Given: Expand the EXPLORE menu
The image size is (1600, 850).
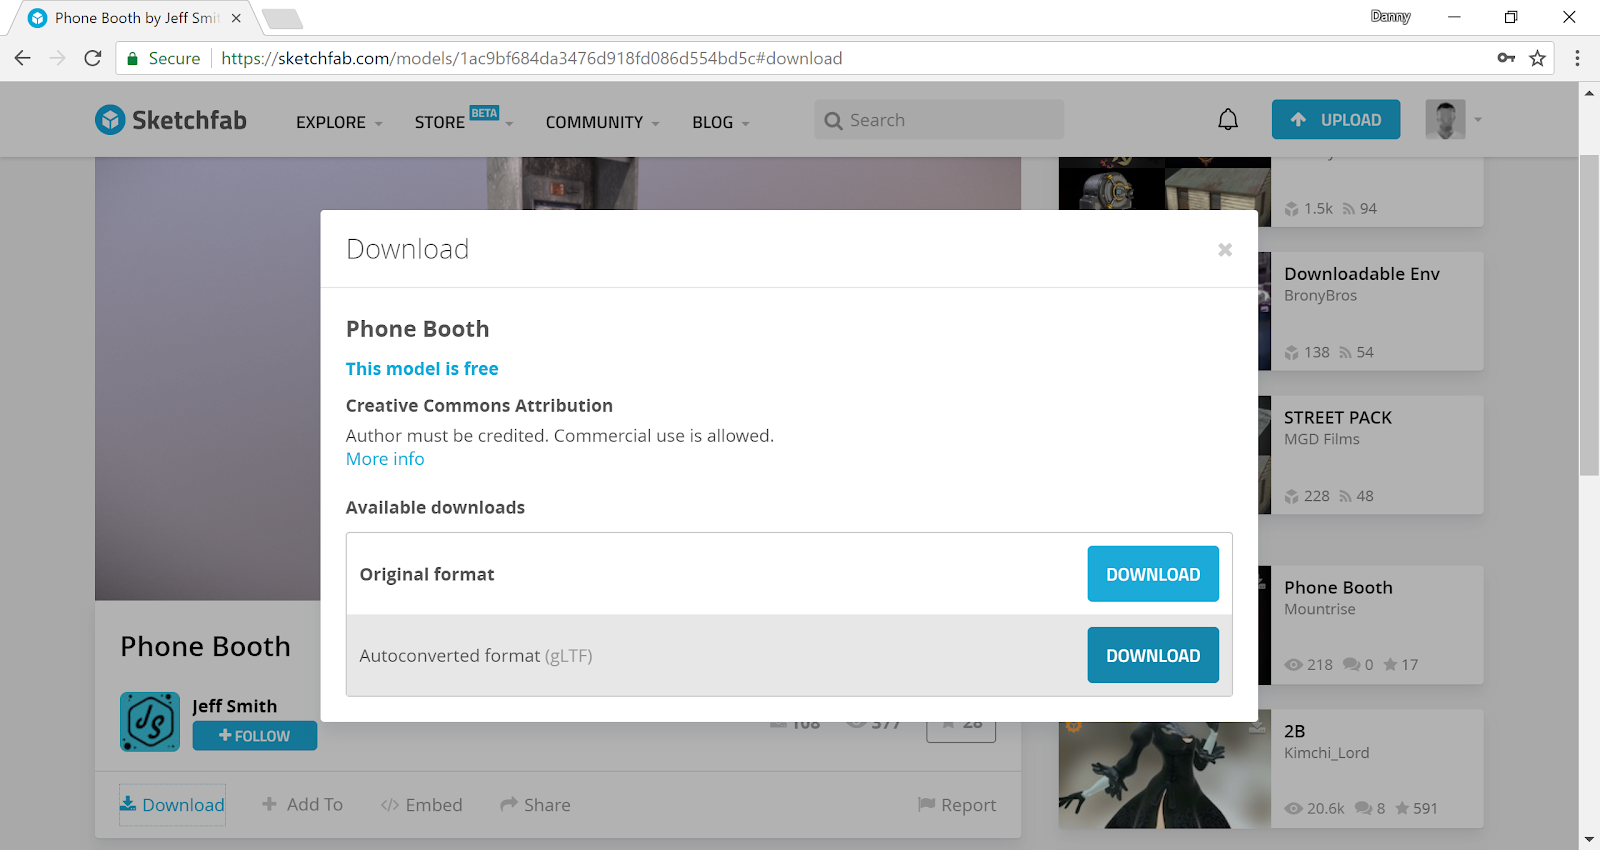Looking at the screenshot, I should 339,122.
